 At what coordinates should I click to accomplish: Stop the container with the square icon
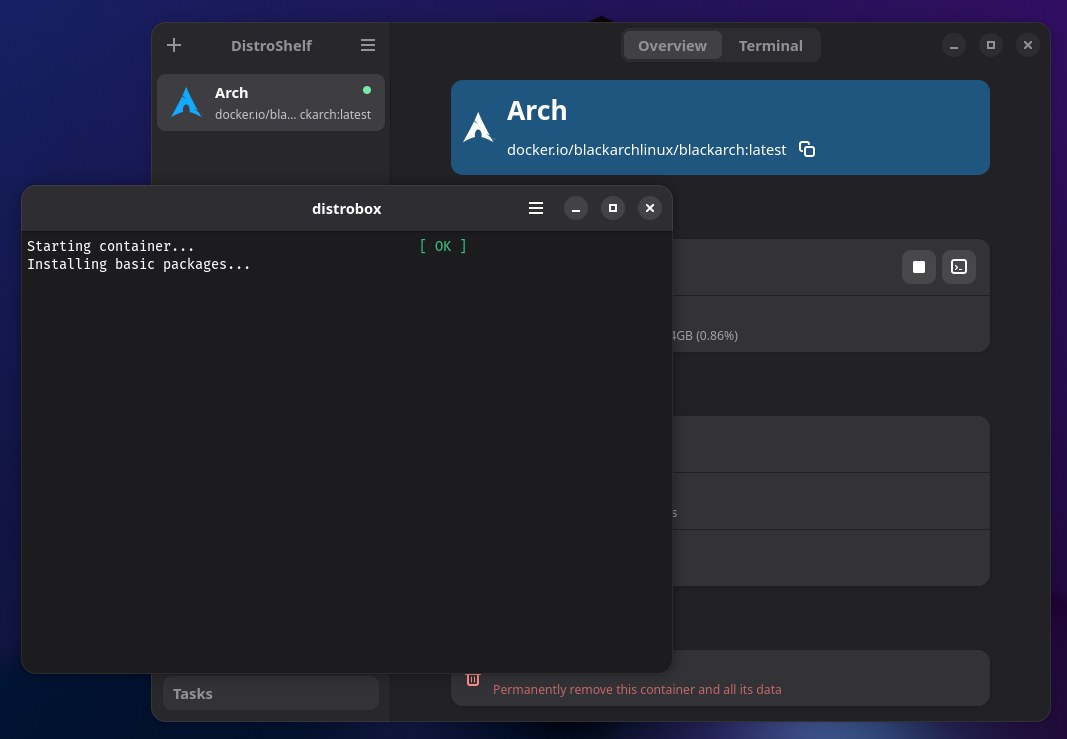919,267
